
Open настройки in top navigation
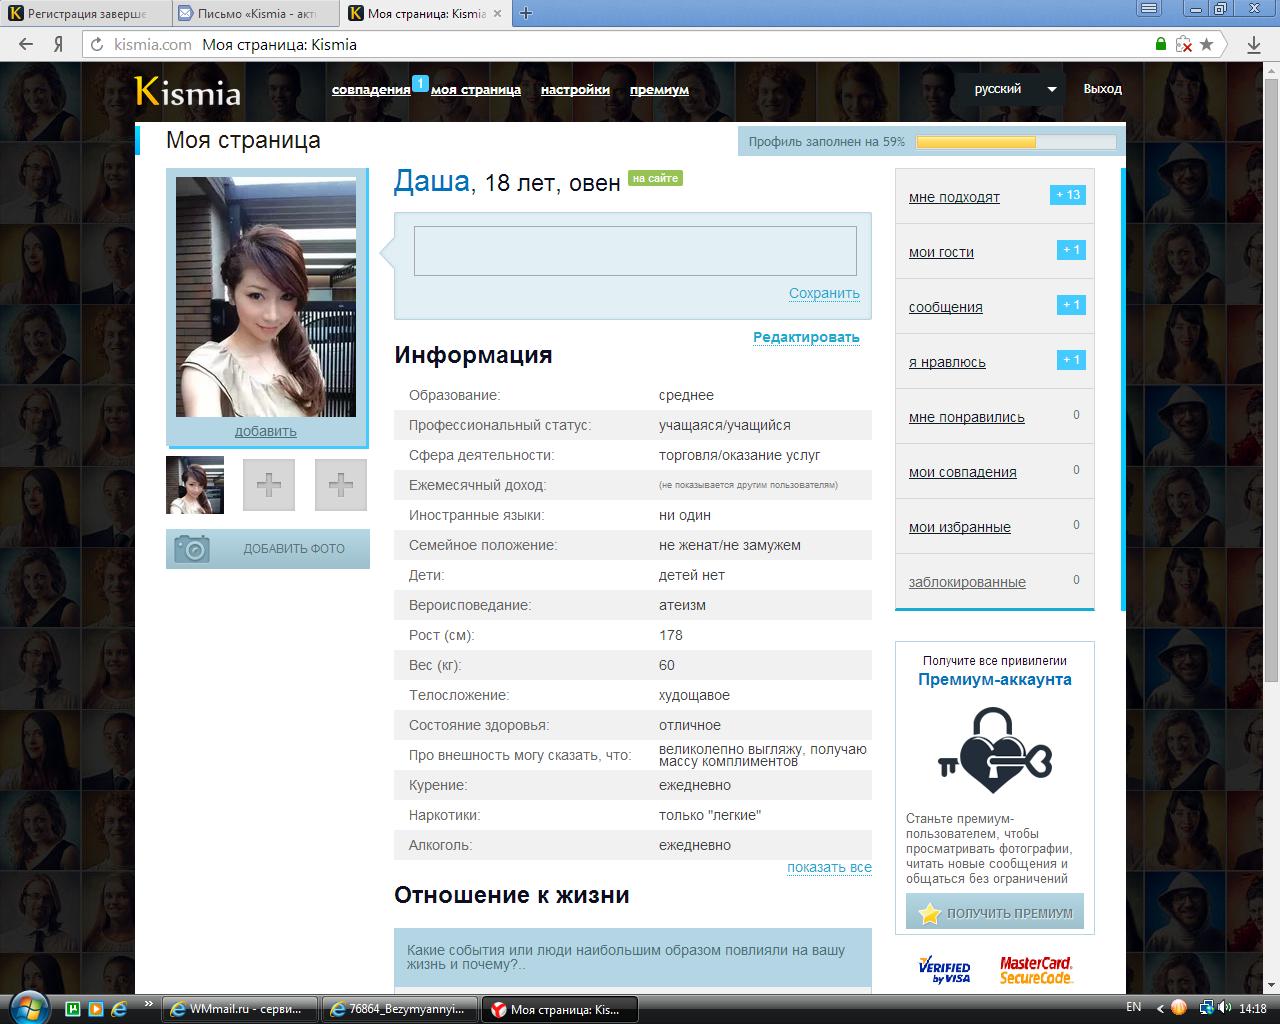(x=575, y=89)
